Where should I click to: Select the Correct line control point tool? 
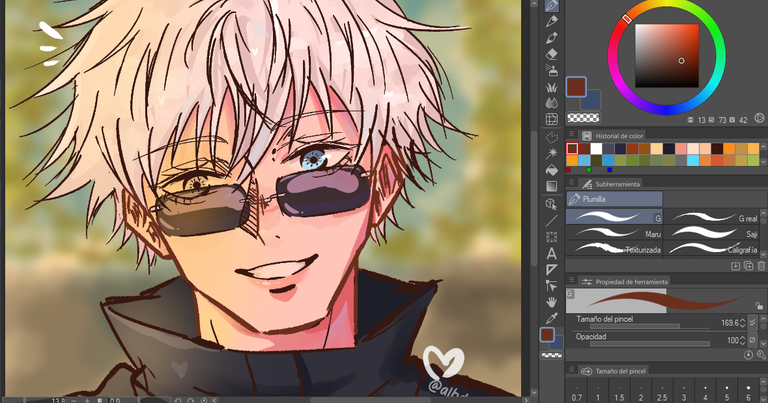pos(552,286)
